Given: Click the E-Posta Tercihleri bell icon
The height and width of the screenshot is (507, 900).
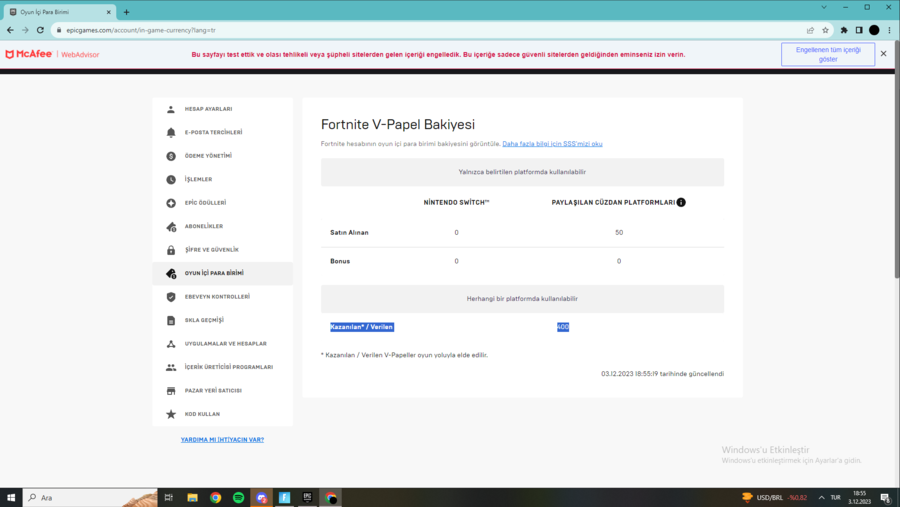Looking at the screenshot, I should 171,133.
